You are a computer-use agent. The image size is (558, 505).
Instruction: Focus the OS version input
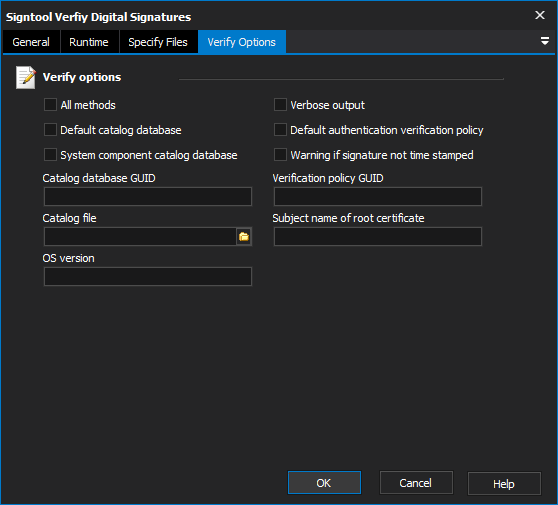[x=148, y=277]
